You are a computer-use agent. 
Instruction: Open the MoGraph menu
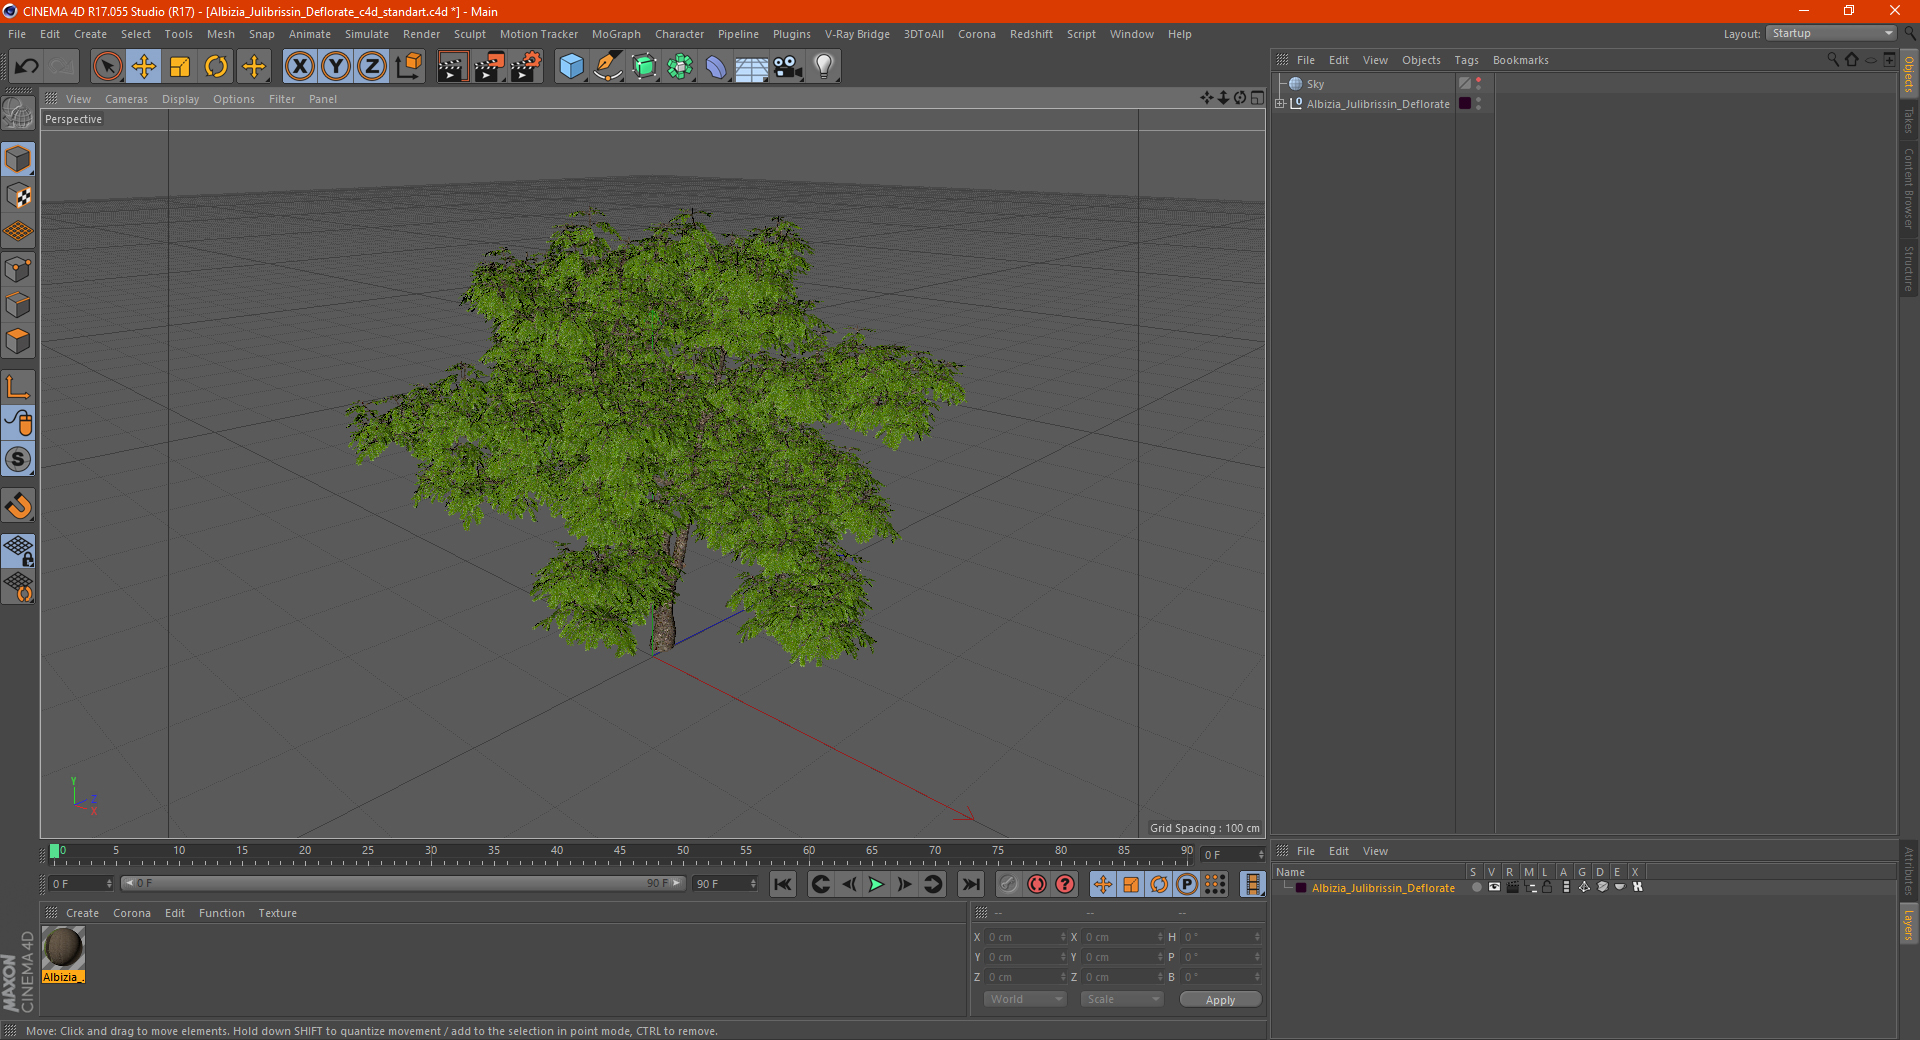(x=616, y=34)
